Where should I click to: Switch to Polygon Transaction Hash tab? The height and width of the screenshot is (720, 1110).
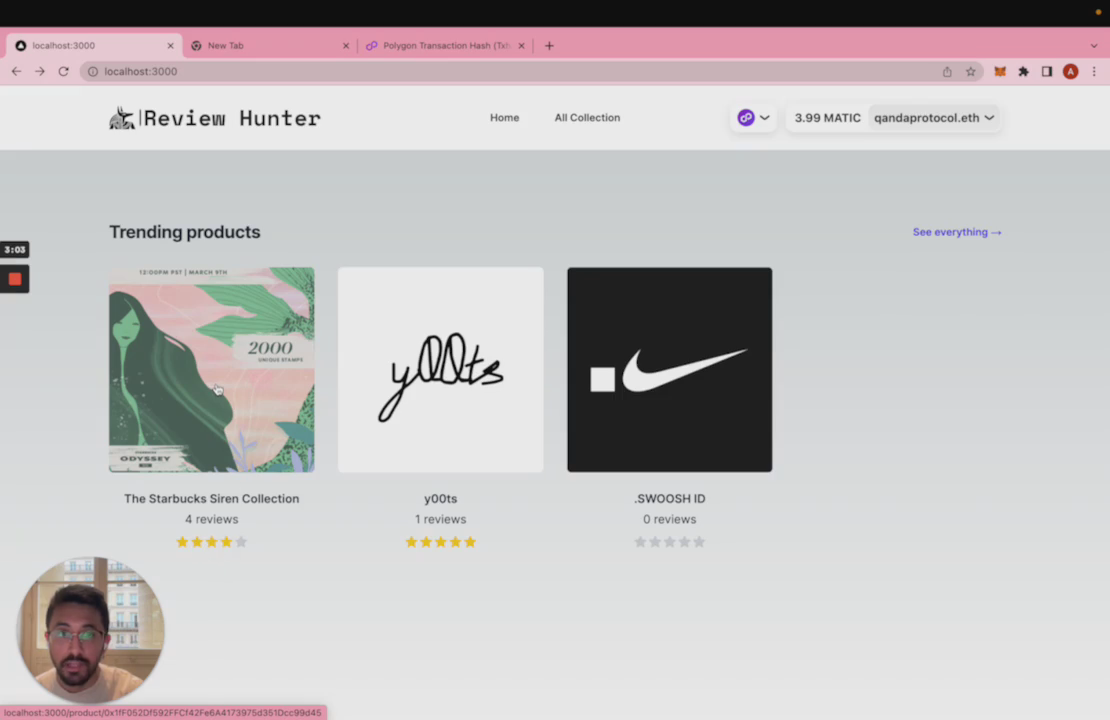click(446, 45)
